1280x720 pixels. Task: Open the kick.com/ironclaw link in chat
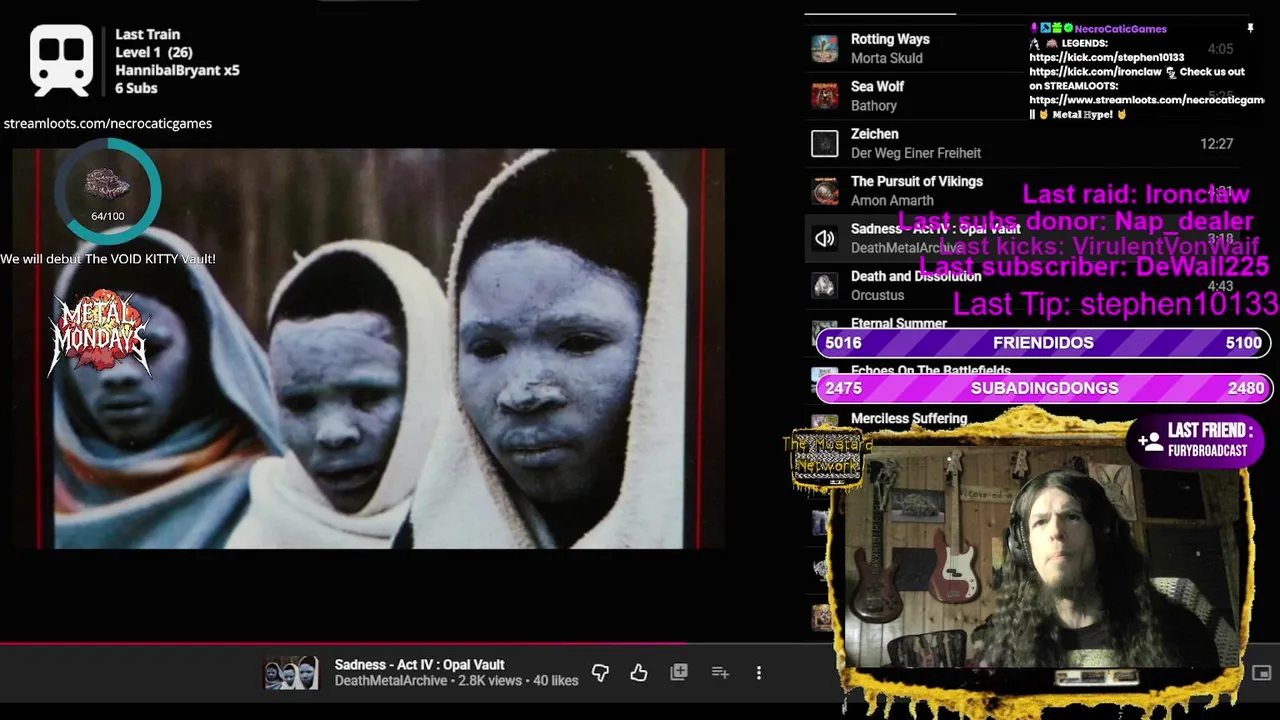(1095, 72)
